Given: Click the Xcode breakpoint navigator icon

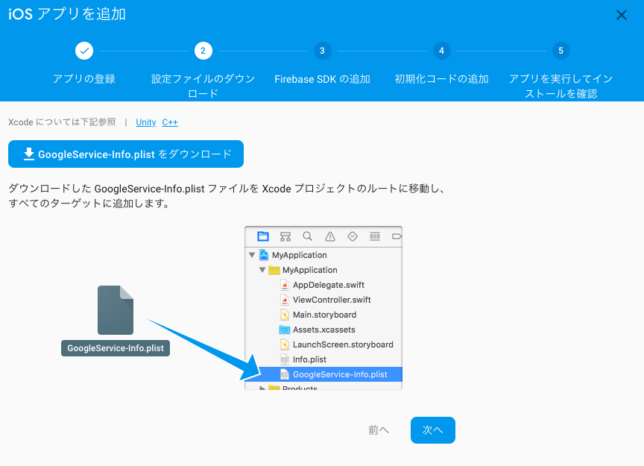Looking at the screenshot, I should 396,236.
